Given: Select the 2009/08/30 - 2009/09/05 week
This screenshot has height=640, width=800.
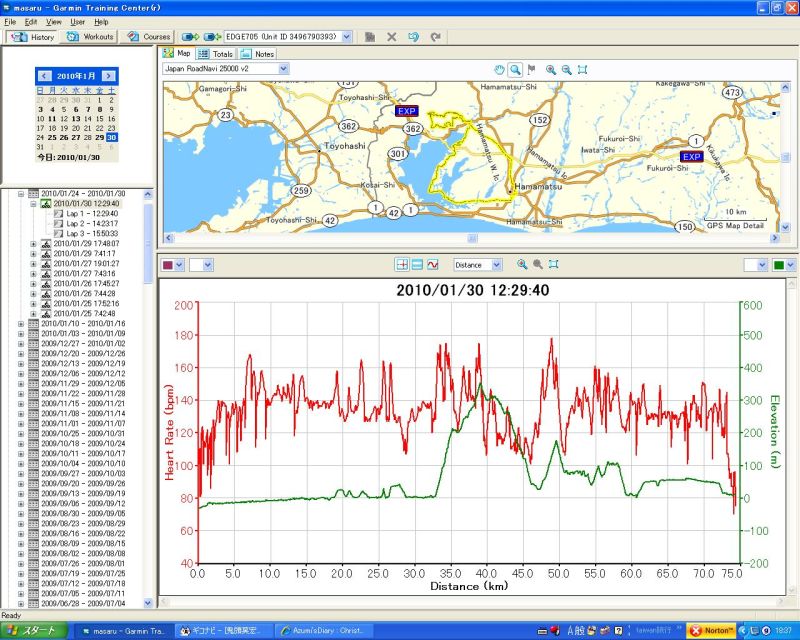Looking at the screenshot, I should click(83, 513).
